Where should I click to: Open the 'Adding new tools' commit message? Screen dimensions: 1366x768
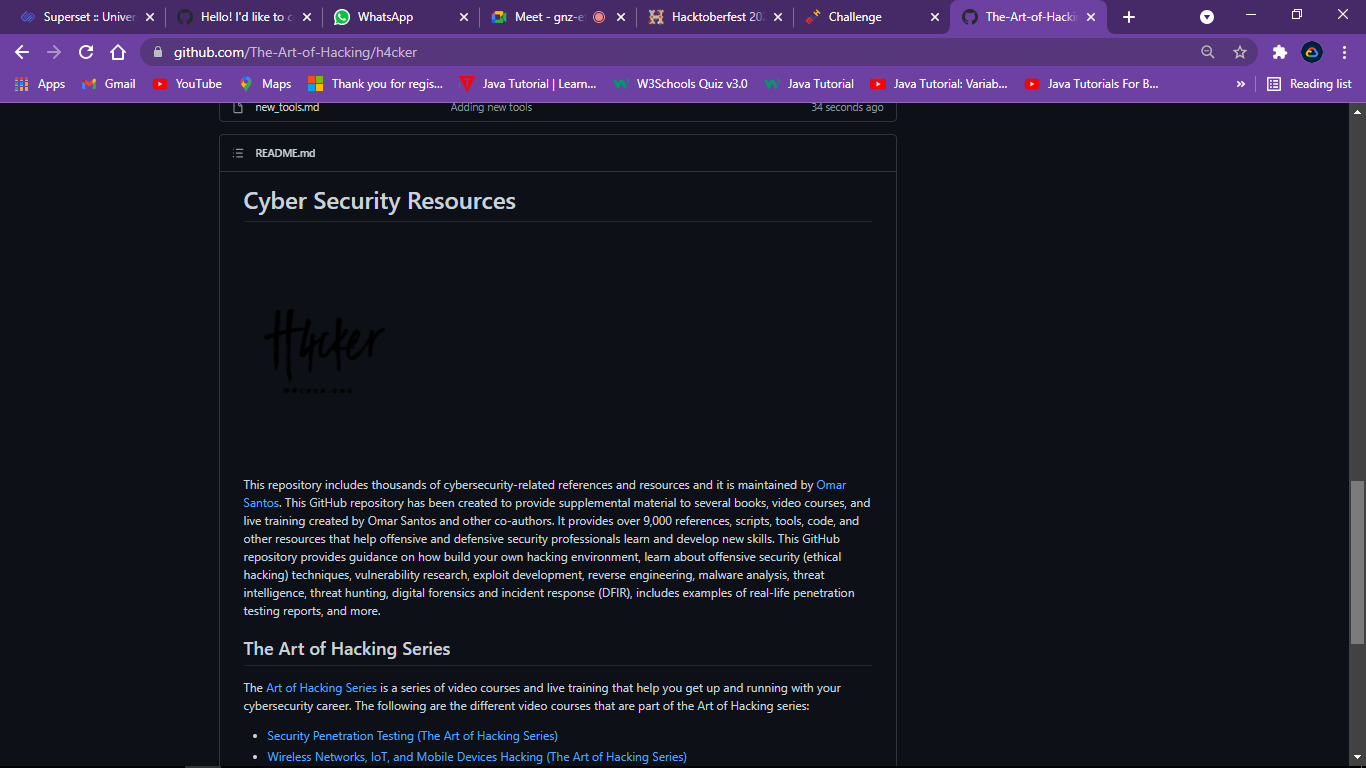coord(491,107)
